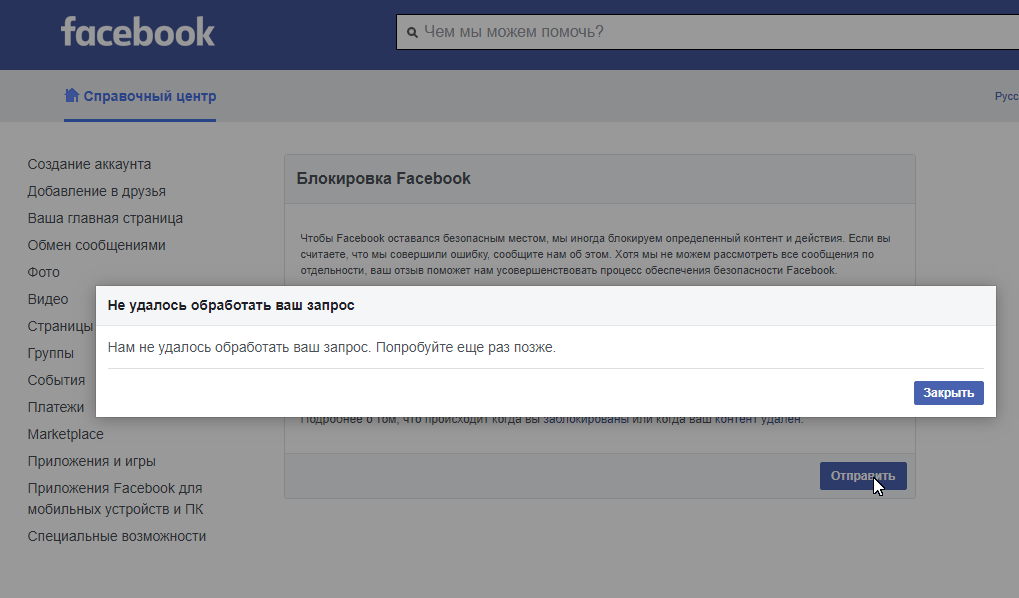Focus the "Чем мы можем помочь?" search field
This screenshot has width=1019, height=598.
pos(707,32)
